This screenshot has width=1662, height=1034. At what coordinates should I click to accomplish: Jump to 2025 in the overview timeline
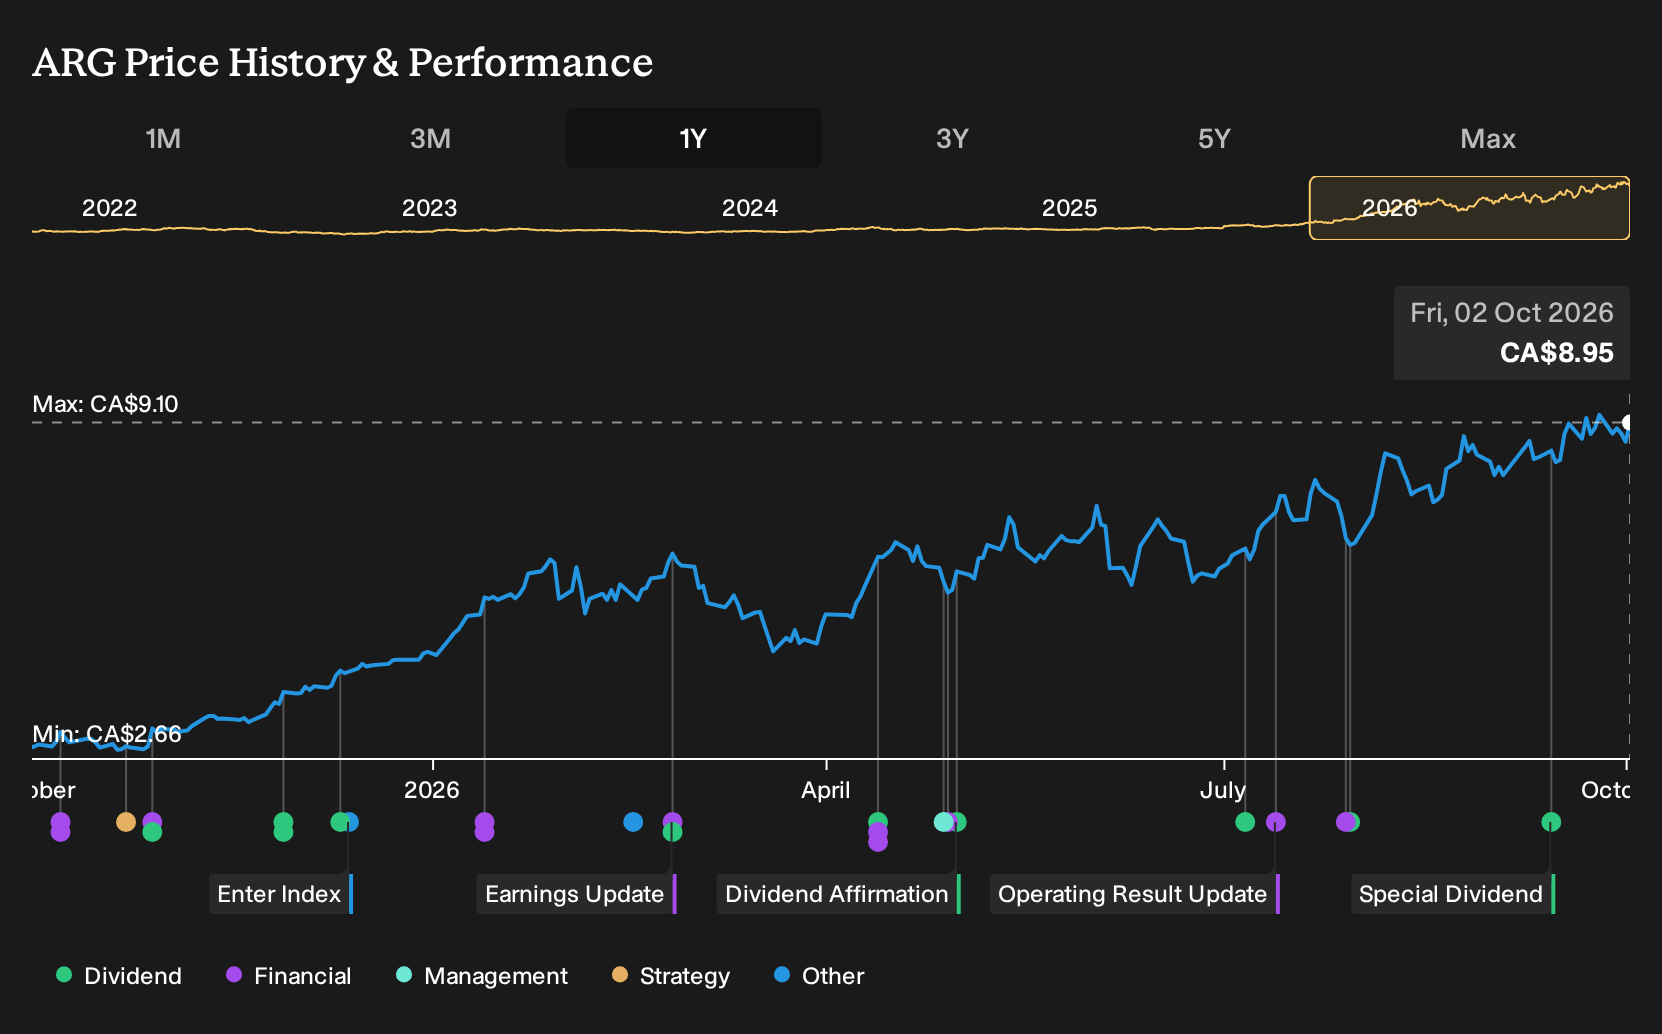(x=1069, y=208)
